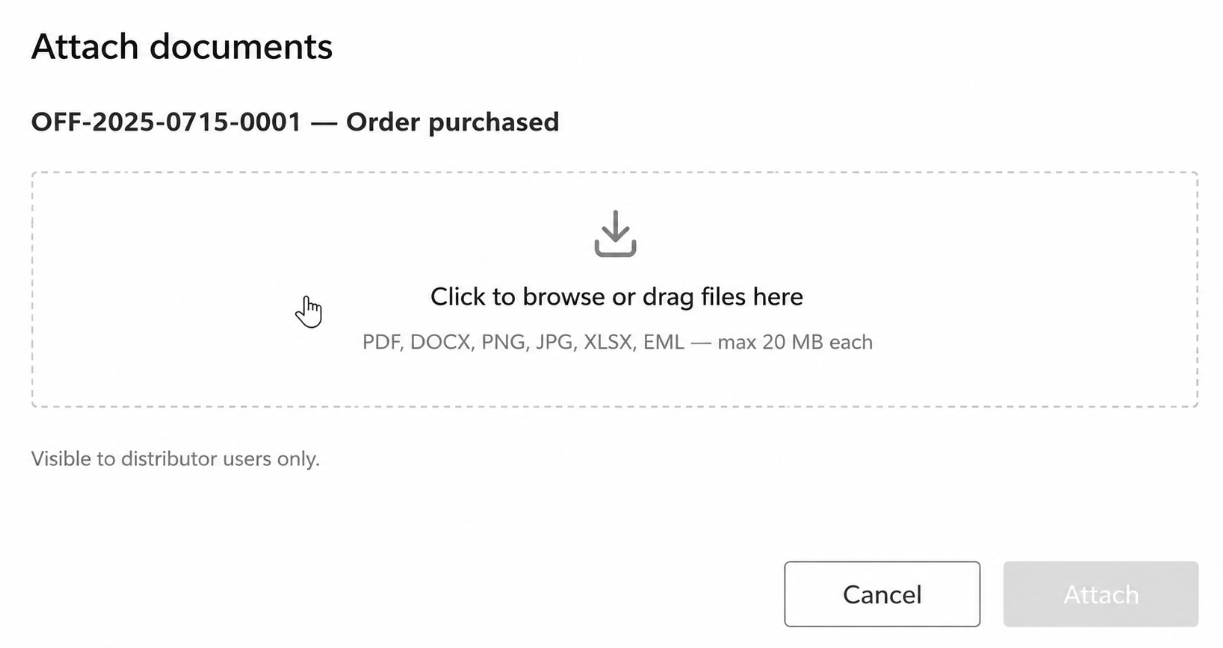This screenshot has width=1223, height=648.
Task: Click the word browse in upload prompt
Action: (564, 297)
